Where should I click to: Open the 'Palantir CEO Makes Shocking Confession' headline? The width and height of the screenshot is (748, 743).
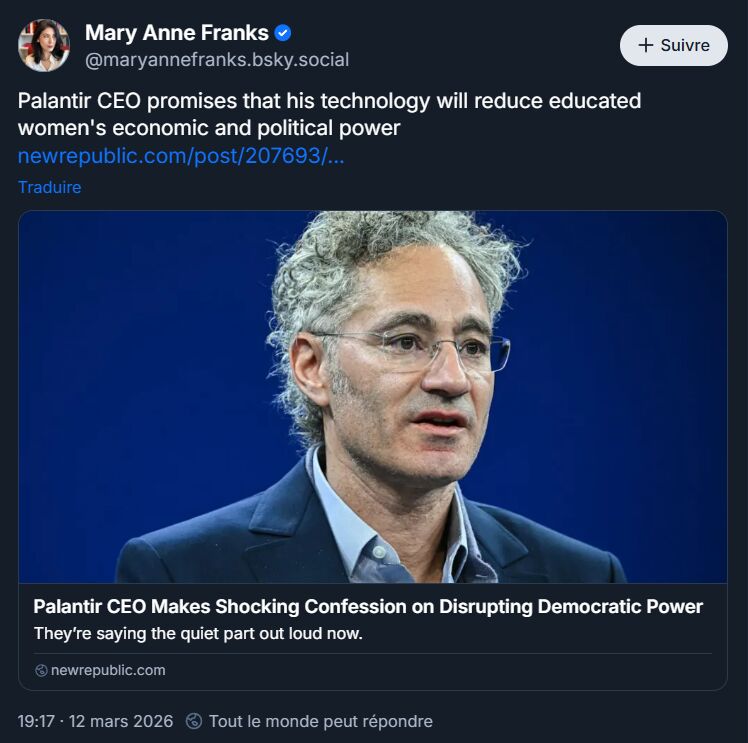[x=367, y=607]
